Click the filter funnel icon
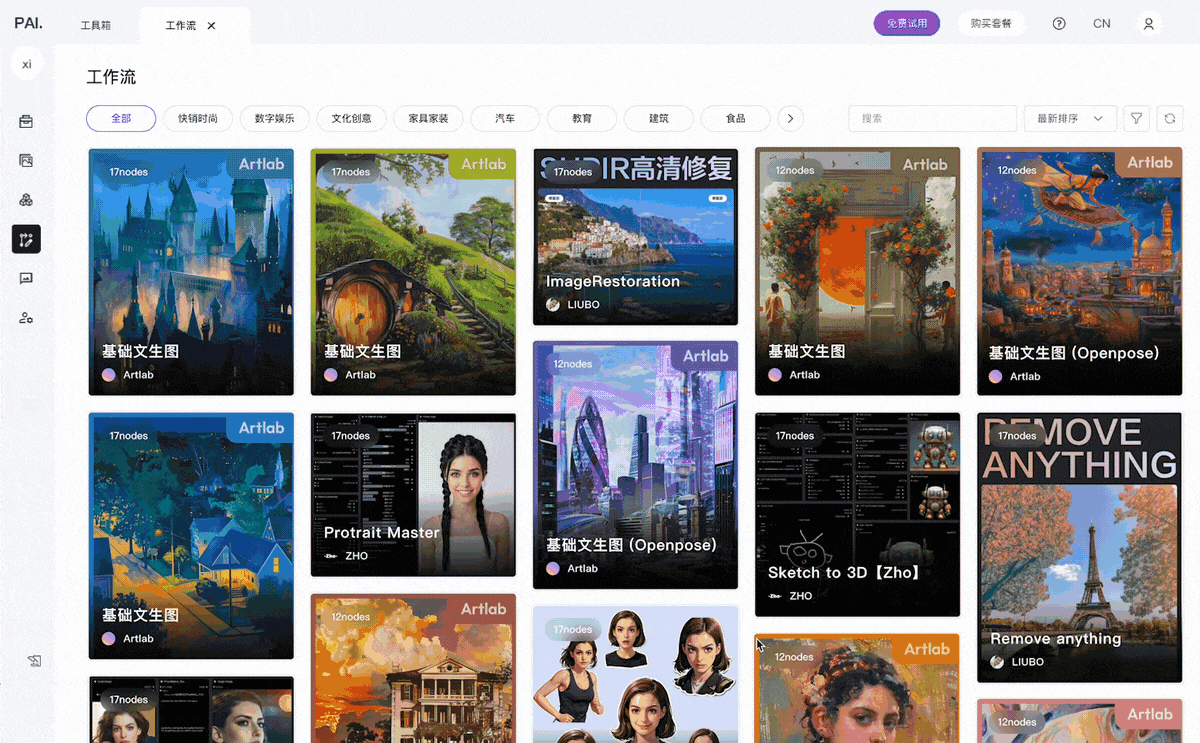1200x743 pixels. pos(1136,118)
